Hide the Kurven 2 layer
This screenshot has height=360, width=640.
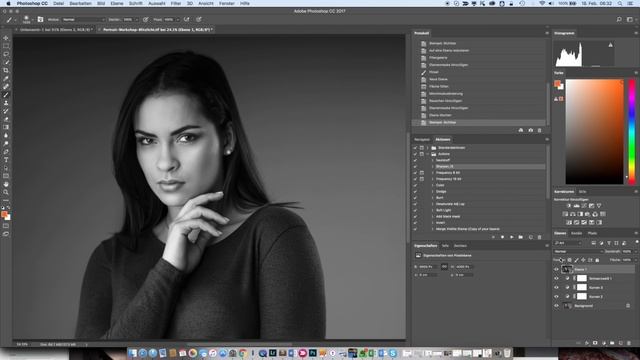(556, 296)
